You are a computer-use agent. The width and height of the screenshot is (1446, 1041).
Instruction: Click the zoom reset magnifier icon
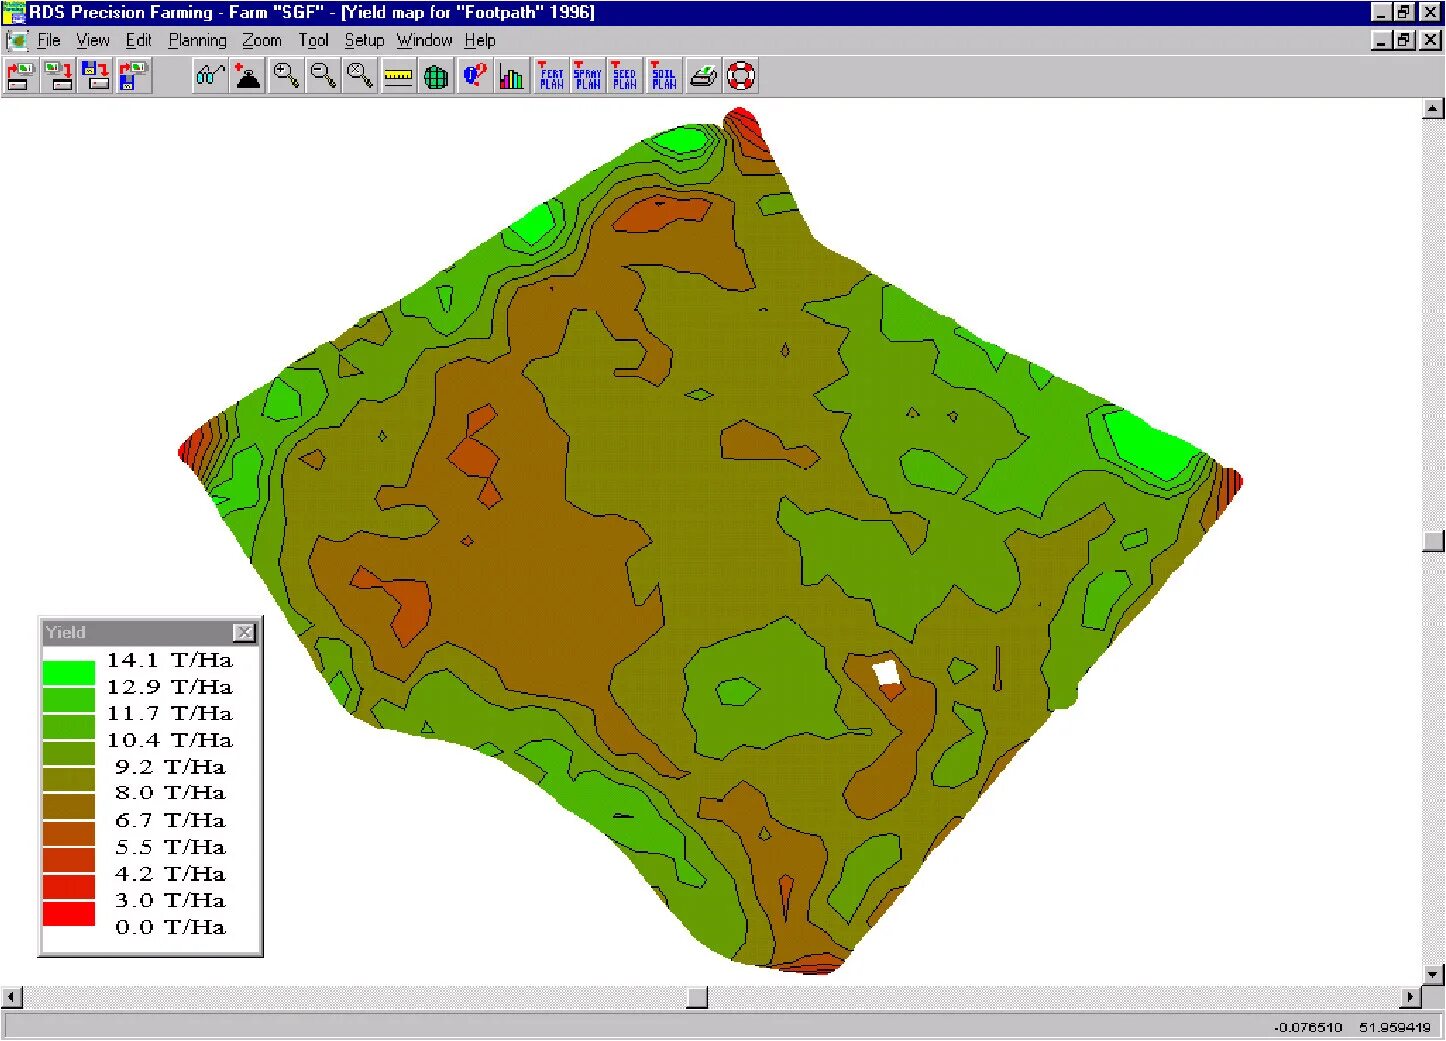coord(360,76)
